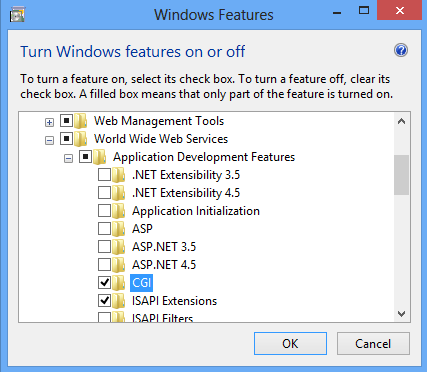This screenshot has width=427, height=372.
Task: Maximize the Windows Features dialog
Action: (364, 11)
